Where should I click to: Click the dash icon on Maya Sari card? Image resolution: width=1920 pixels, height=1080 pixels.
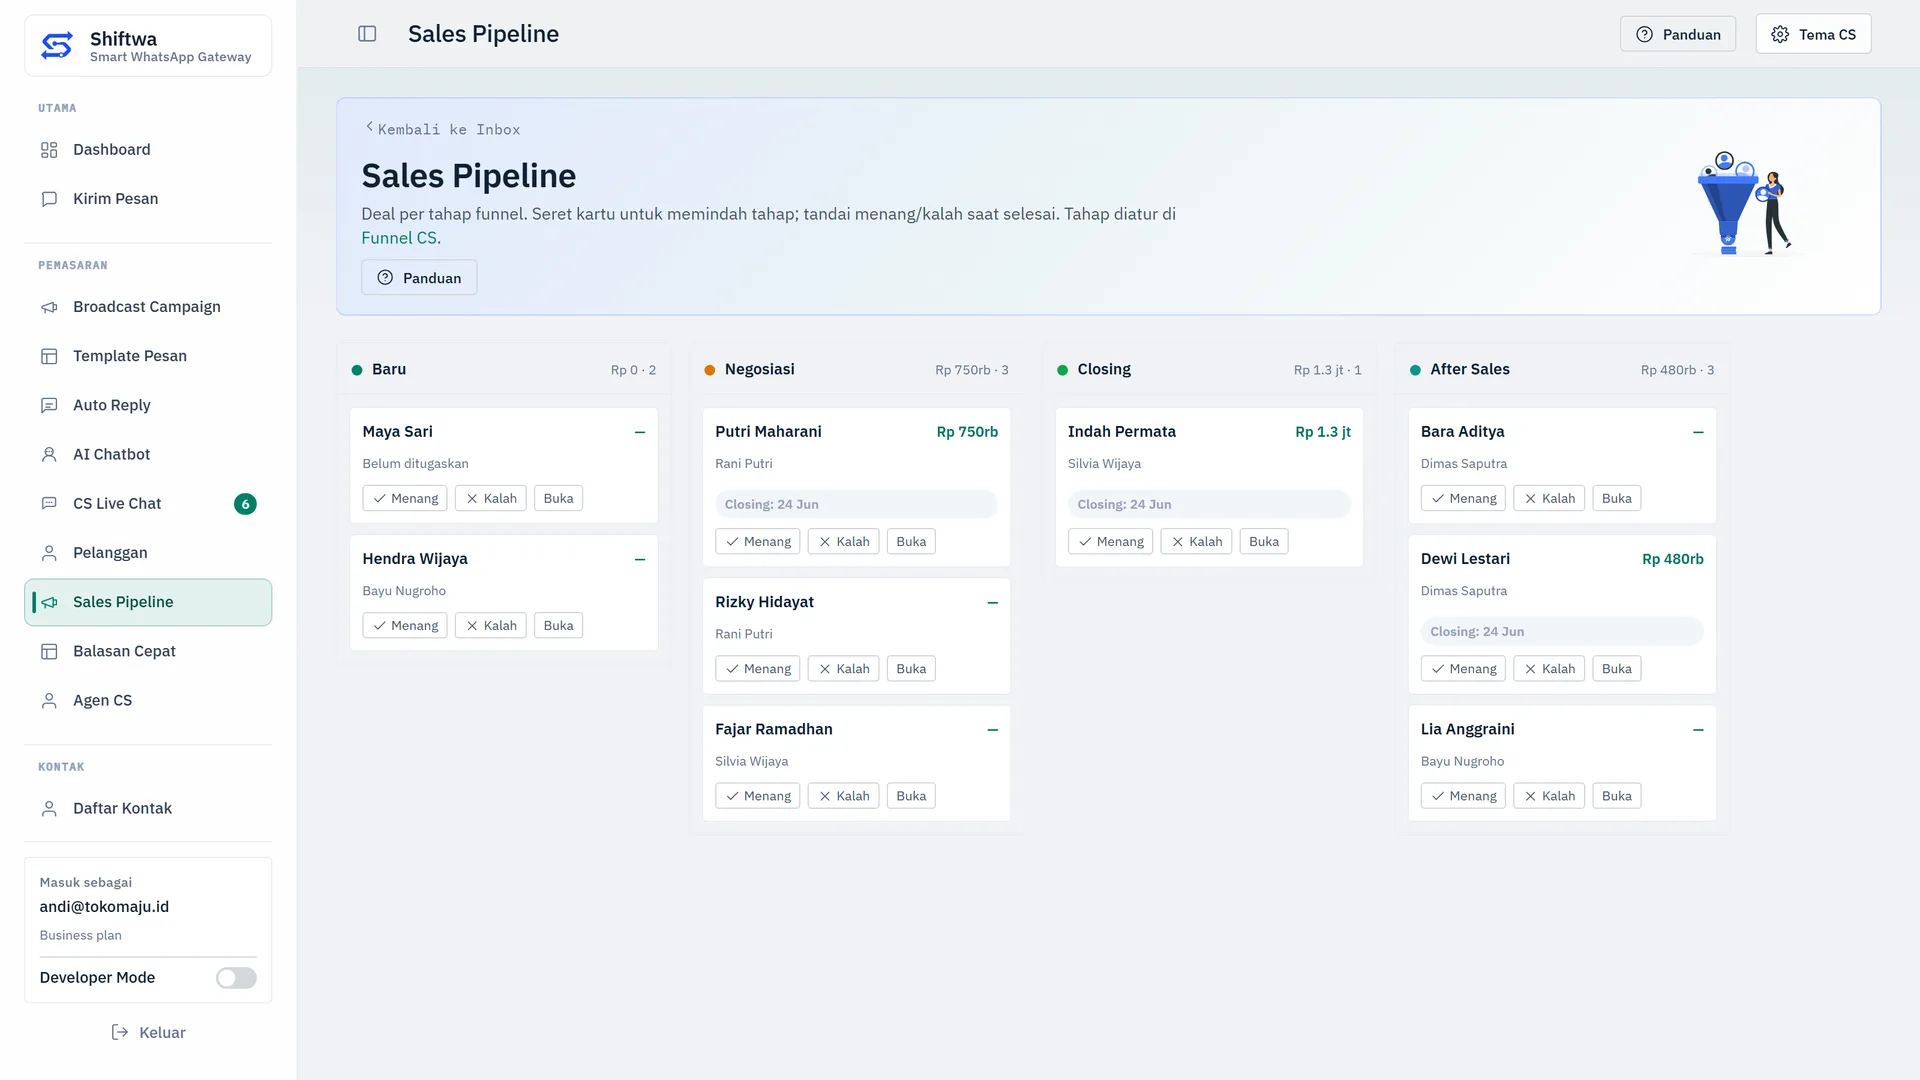pyautogui.click(x=640, y=433)
